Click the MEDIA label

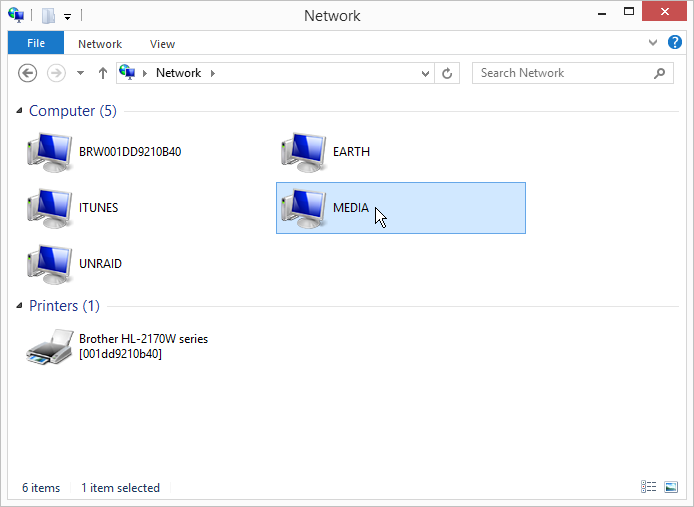coord(351,208)
